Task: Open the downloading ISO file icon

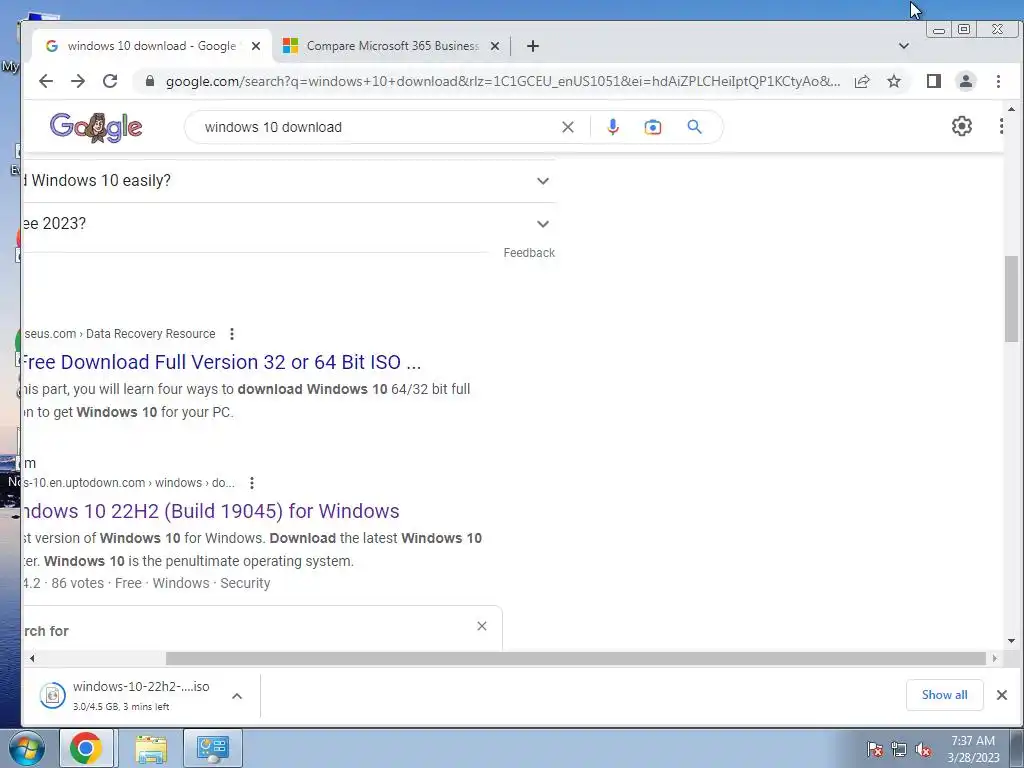Action: [x=53, y=696]
